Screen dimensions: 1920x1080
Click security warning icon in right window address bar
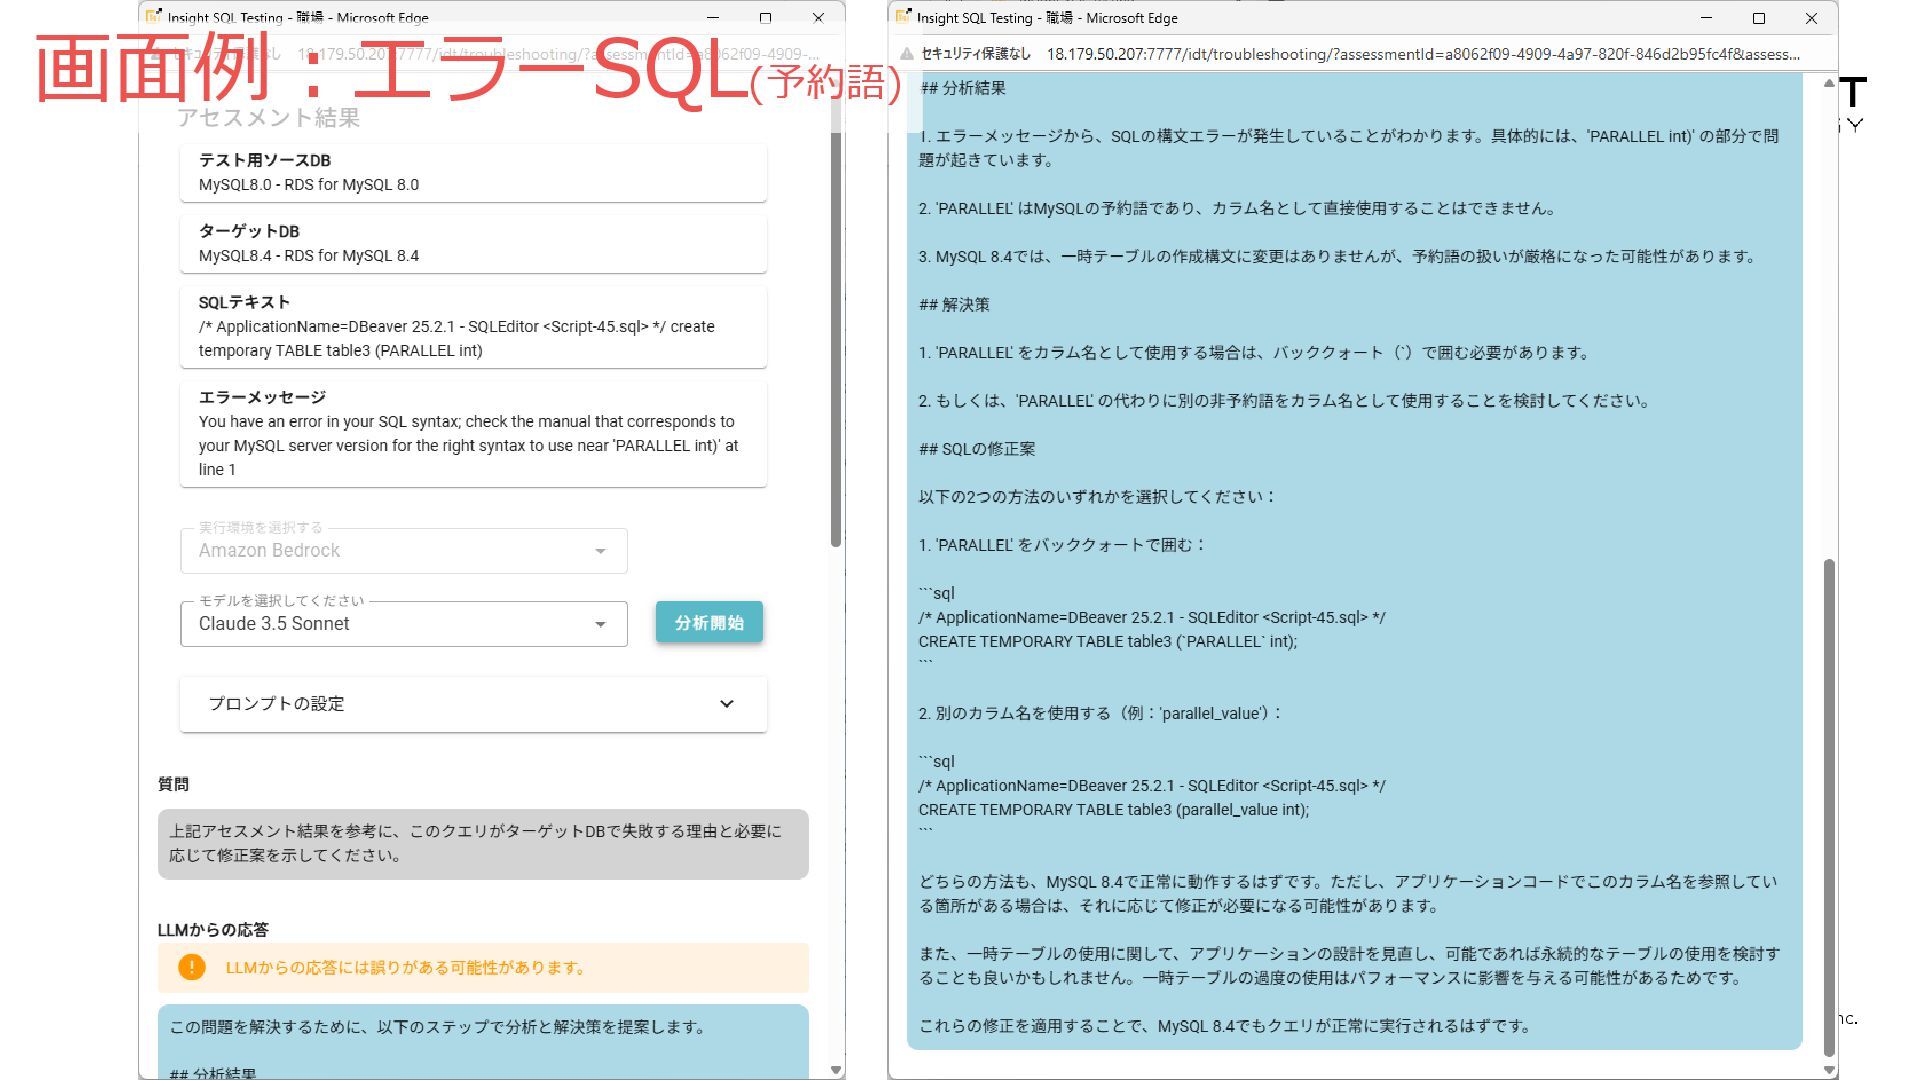coord(906,54)
